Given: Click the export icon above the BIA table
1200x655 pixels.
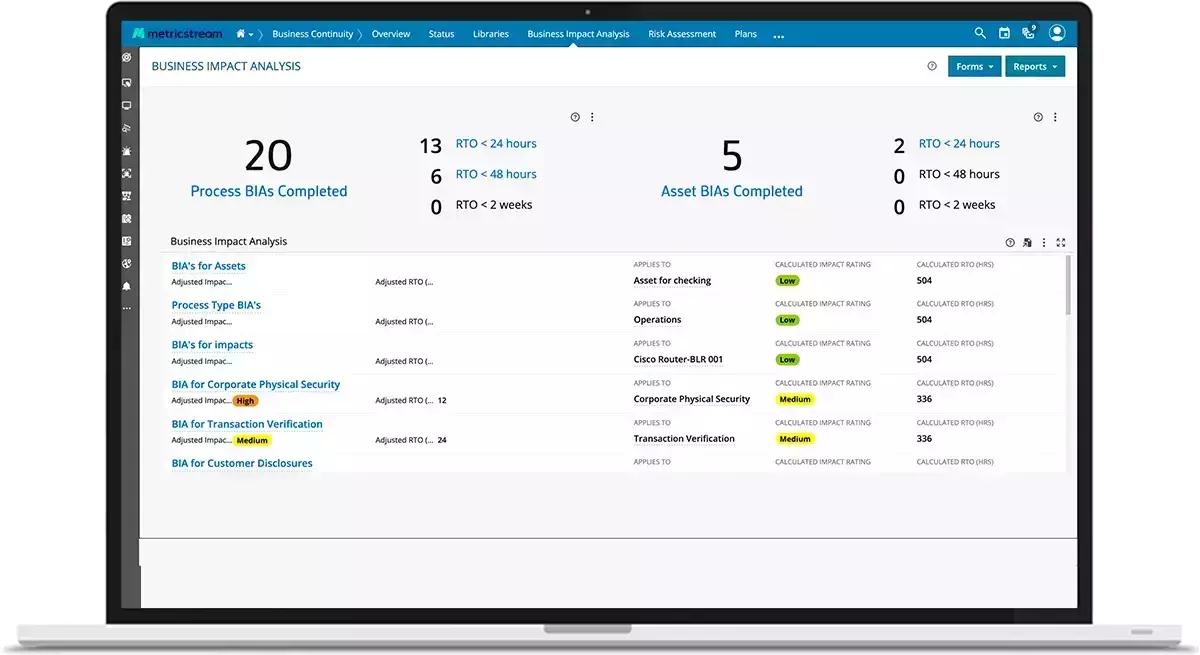Looking at the screenshot, I should [1027, 242].
